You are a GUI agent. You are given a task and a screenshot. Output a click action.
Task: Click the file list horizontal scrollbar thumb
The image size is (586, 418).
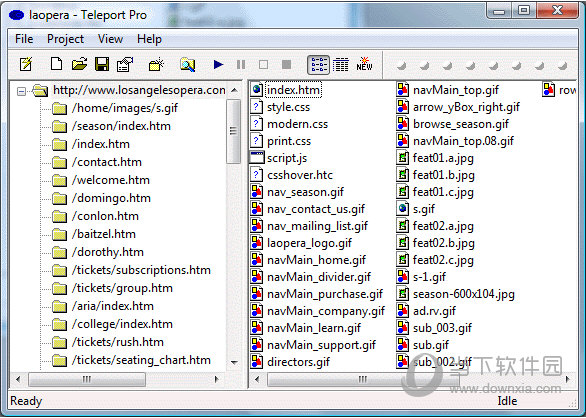363,379
